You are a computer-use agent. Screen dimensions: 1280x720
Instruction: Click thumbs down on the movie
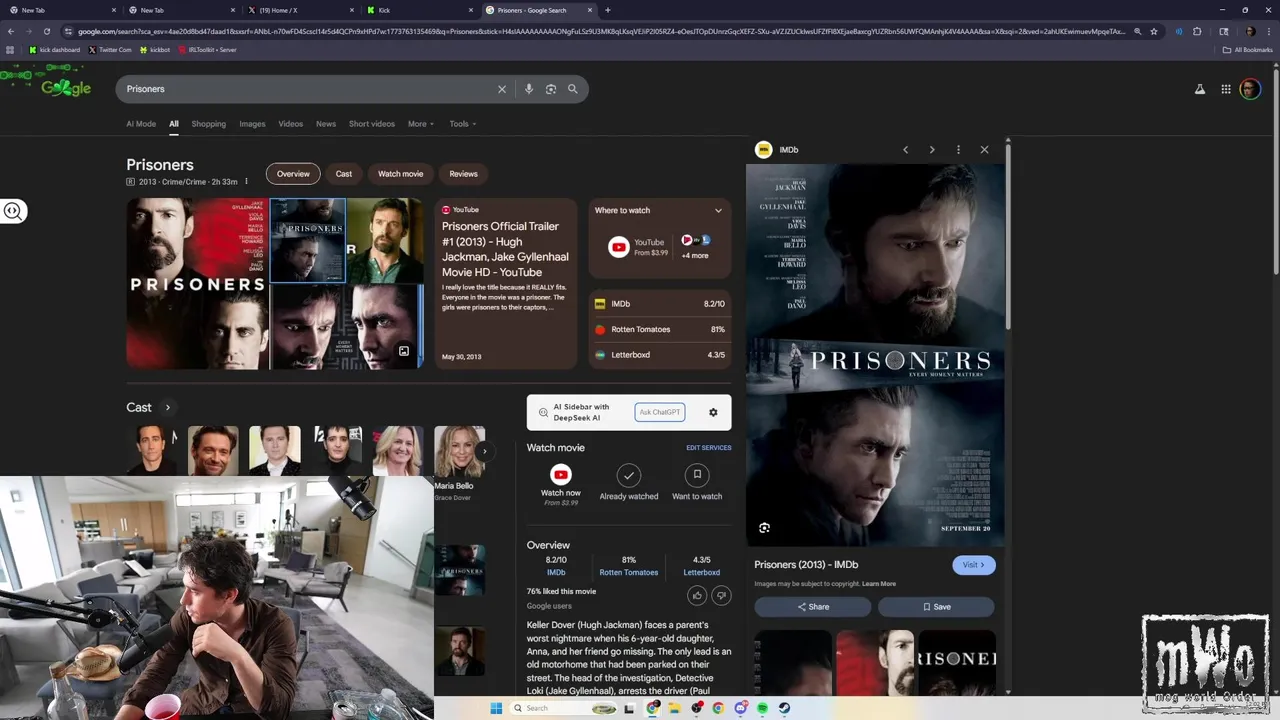pyautogui.click(x=721, y=595)
